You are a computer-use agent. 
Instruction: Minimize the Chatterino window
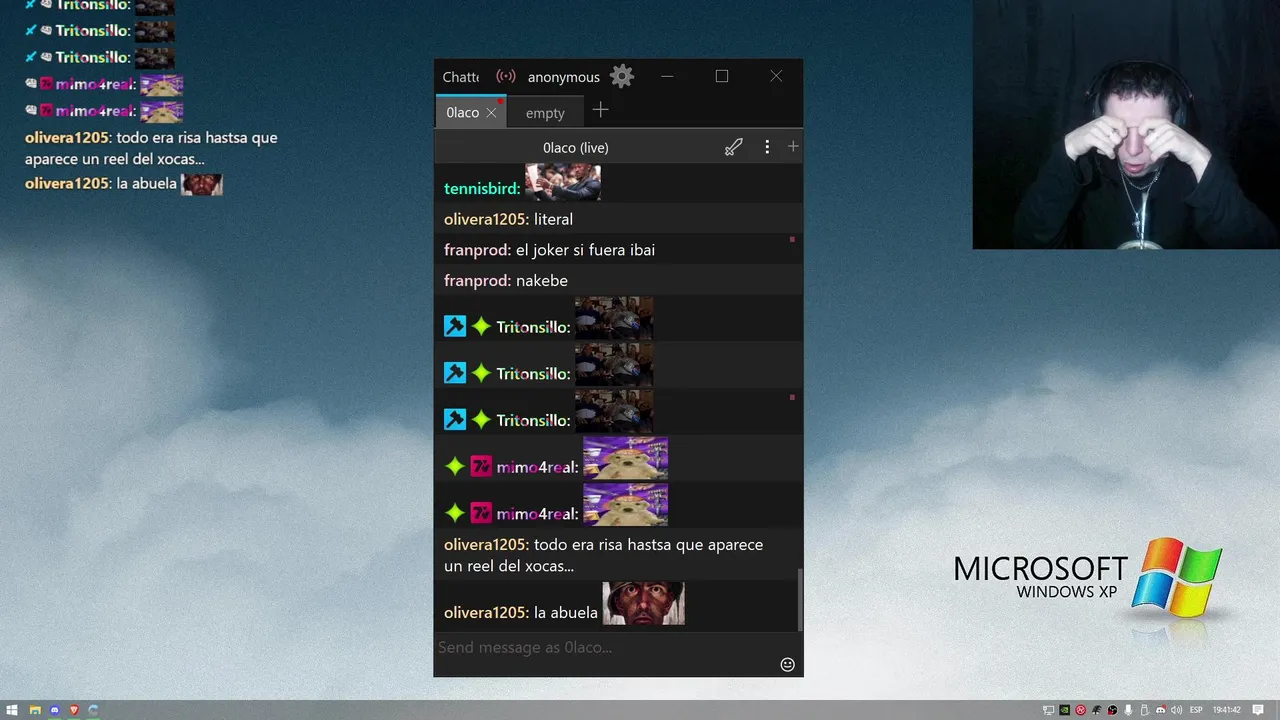pos(667,76)
